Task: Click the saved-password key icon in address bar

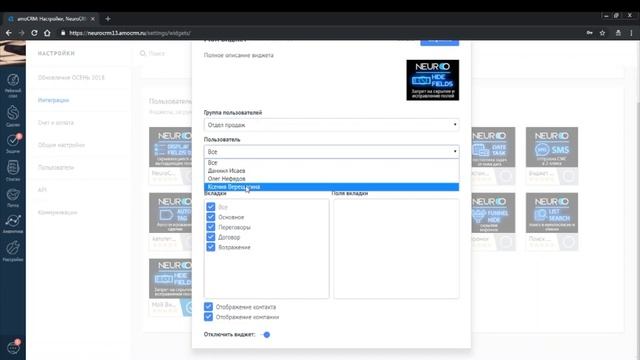Action: (589, 33)
